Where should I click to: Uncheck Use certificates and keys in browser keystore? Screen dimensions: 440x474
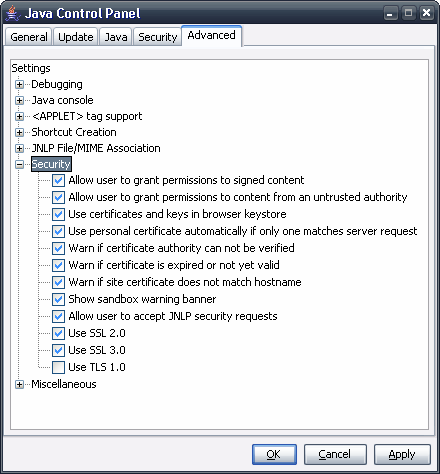pos(58,214)
